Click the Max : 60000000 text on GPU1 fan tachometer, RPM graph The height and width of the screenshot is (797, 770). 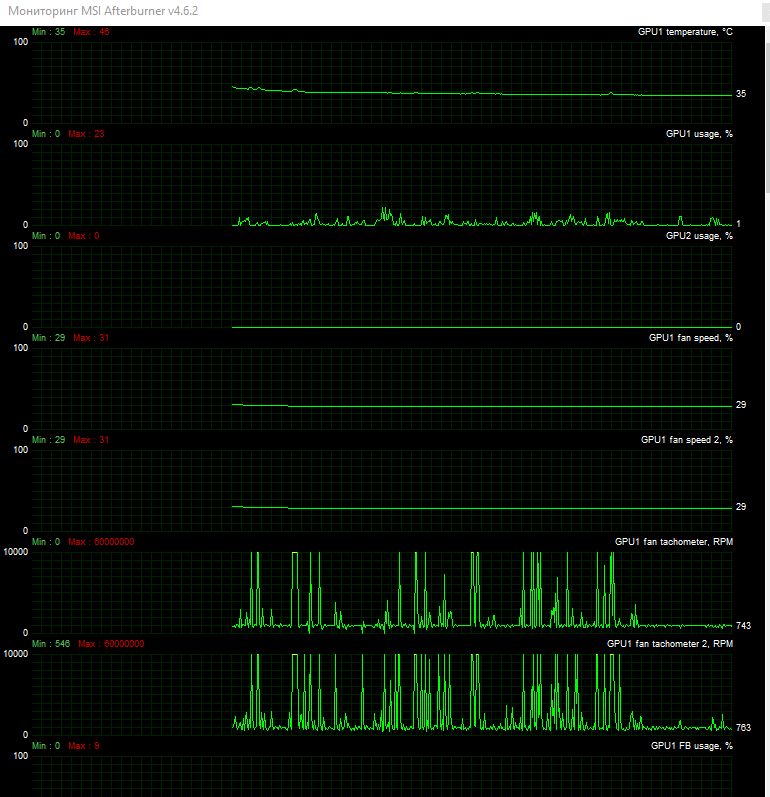point(101,542)
